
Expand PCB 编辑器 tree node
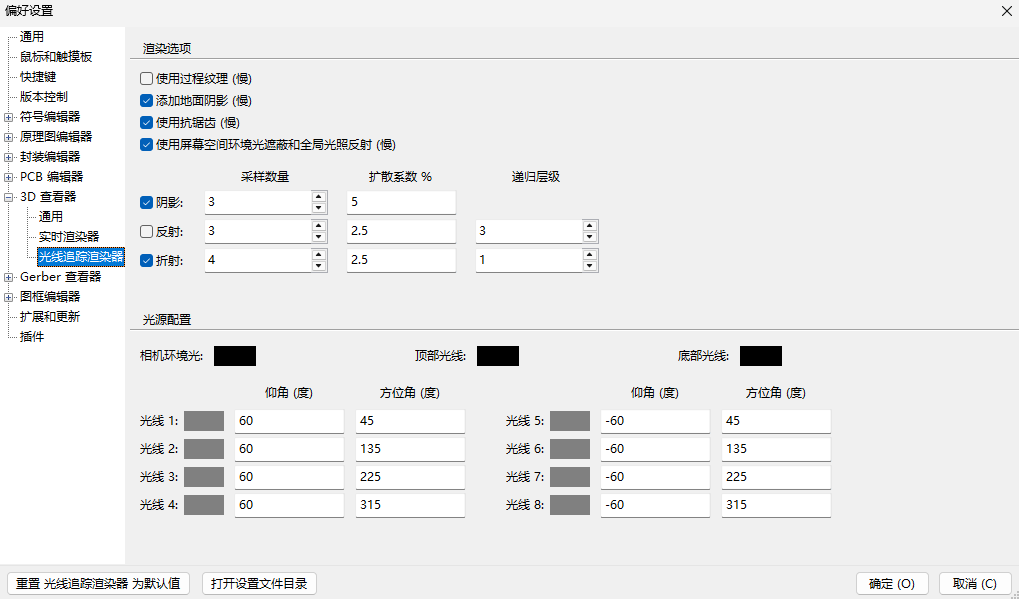8,177
